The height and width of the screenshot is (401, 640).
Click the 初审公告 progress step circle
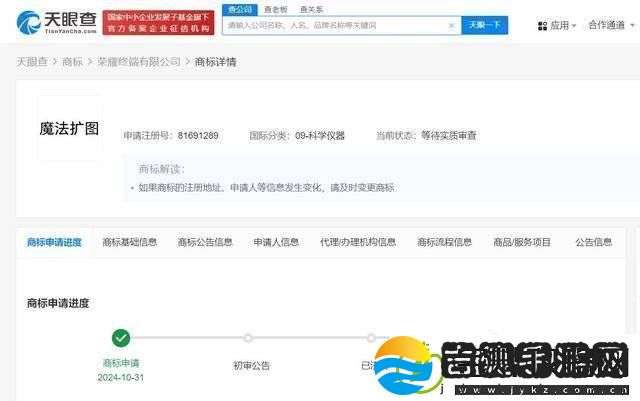(248, 338)
